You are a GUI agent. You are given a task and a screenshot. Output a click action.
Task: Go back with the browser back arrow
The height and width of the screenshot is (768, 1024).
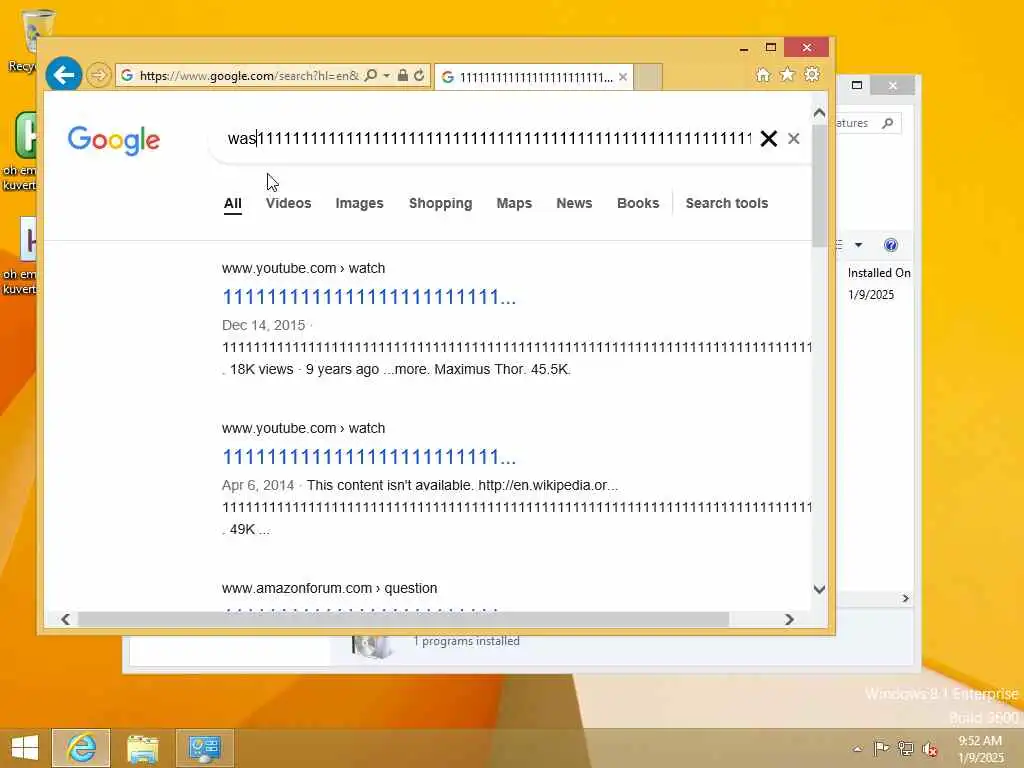(x=64, y=75)
